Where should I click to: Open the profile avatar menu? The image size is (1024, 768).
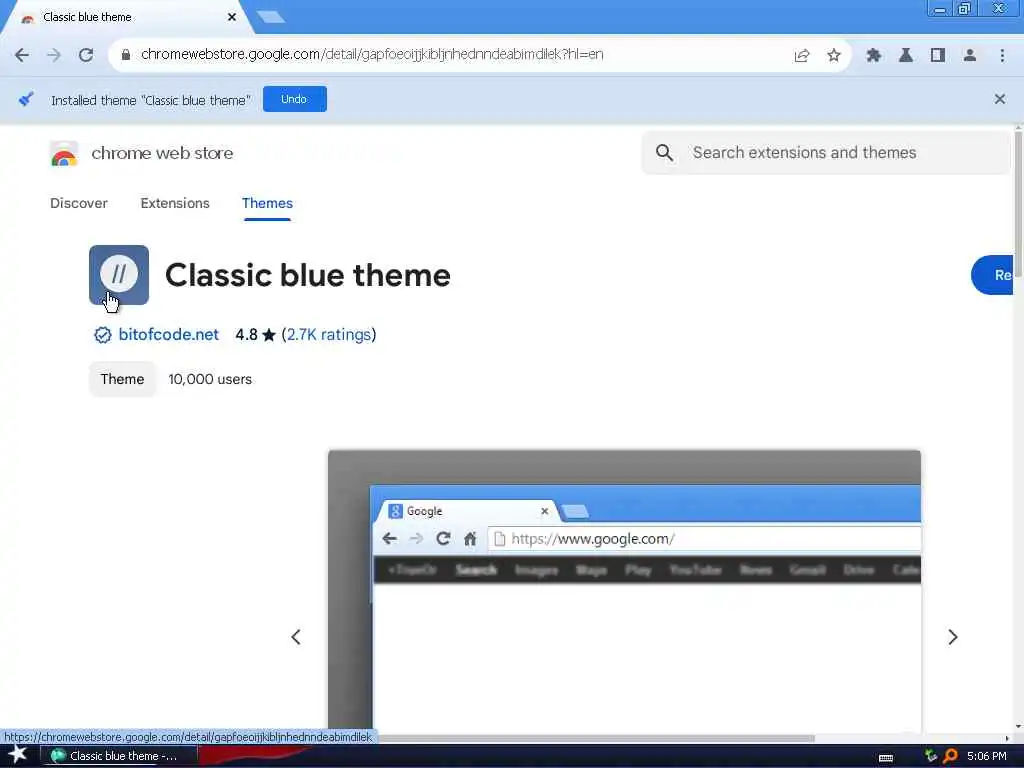pos(970,55)
